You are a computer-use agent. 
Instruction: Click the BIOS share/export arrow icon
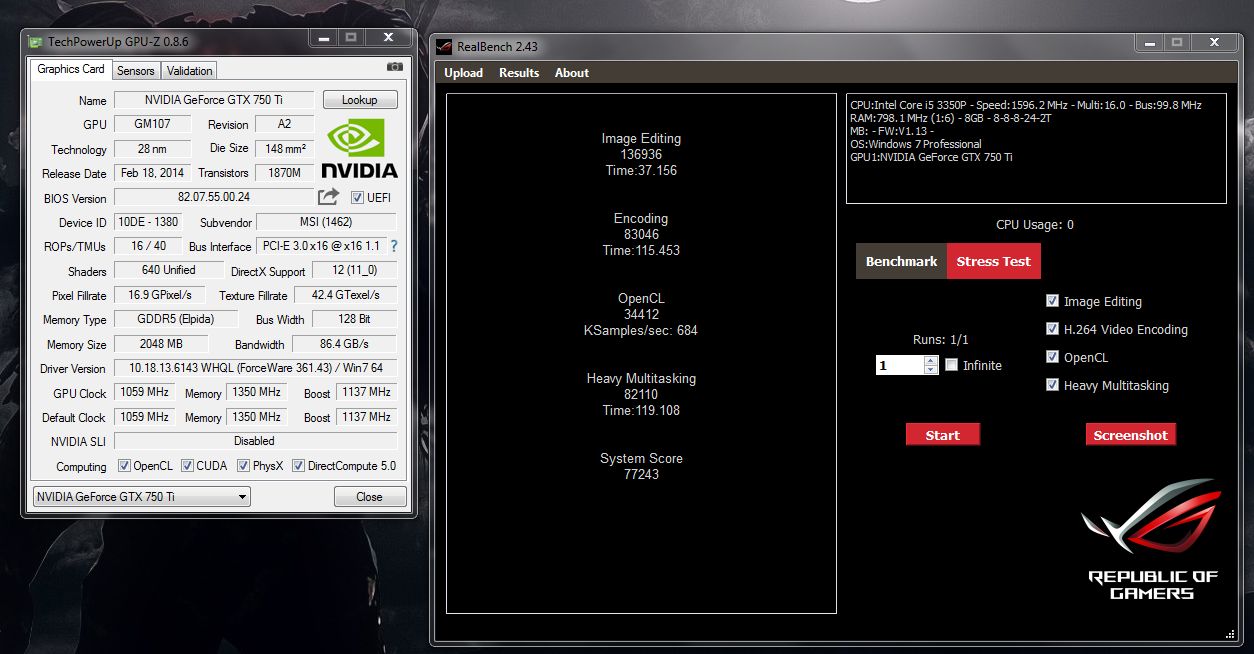pyautogui.click(x=329, y=197)
